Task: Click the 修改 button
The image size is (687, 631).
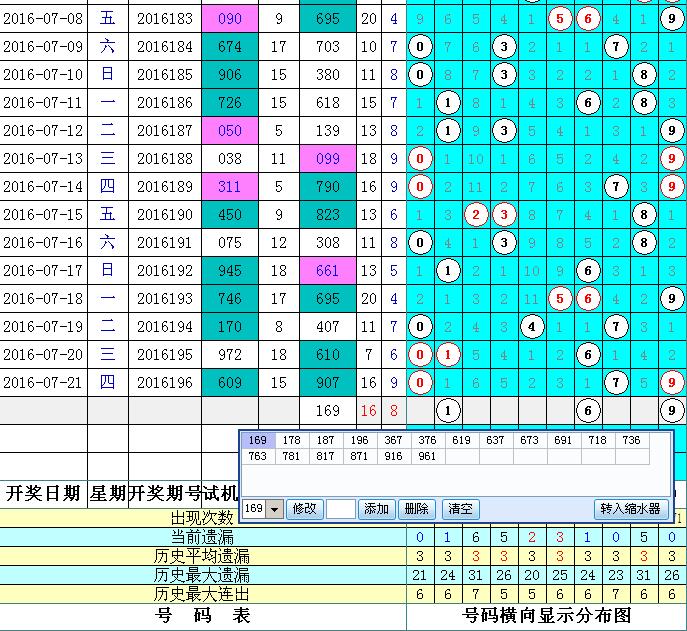Action: coord(305,509)
